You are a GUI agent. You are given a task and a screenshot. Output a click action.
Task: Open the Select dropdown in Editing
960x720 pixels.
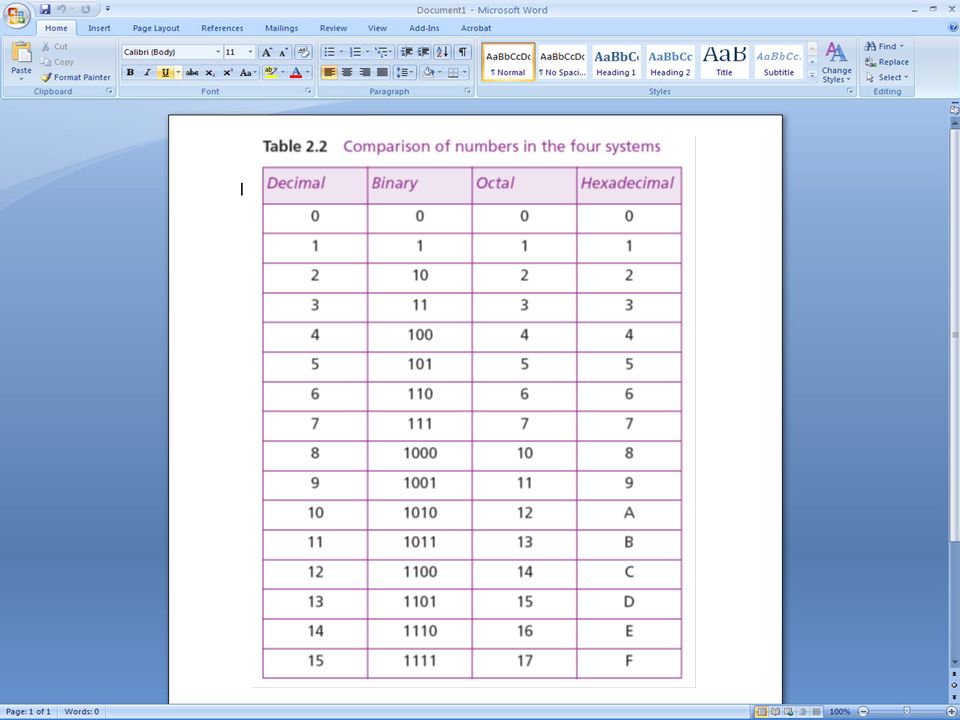click(x=887, y=78)
